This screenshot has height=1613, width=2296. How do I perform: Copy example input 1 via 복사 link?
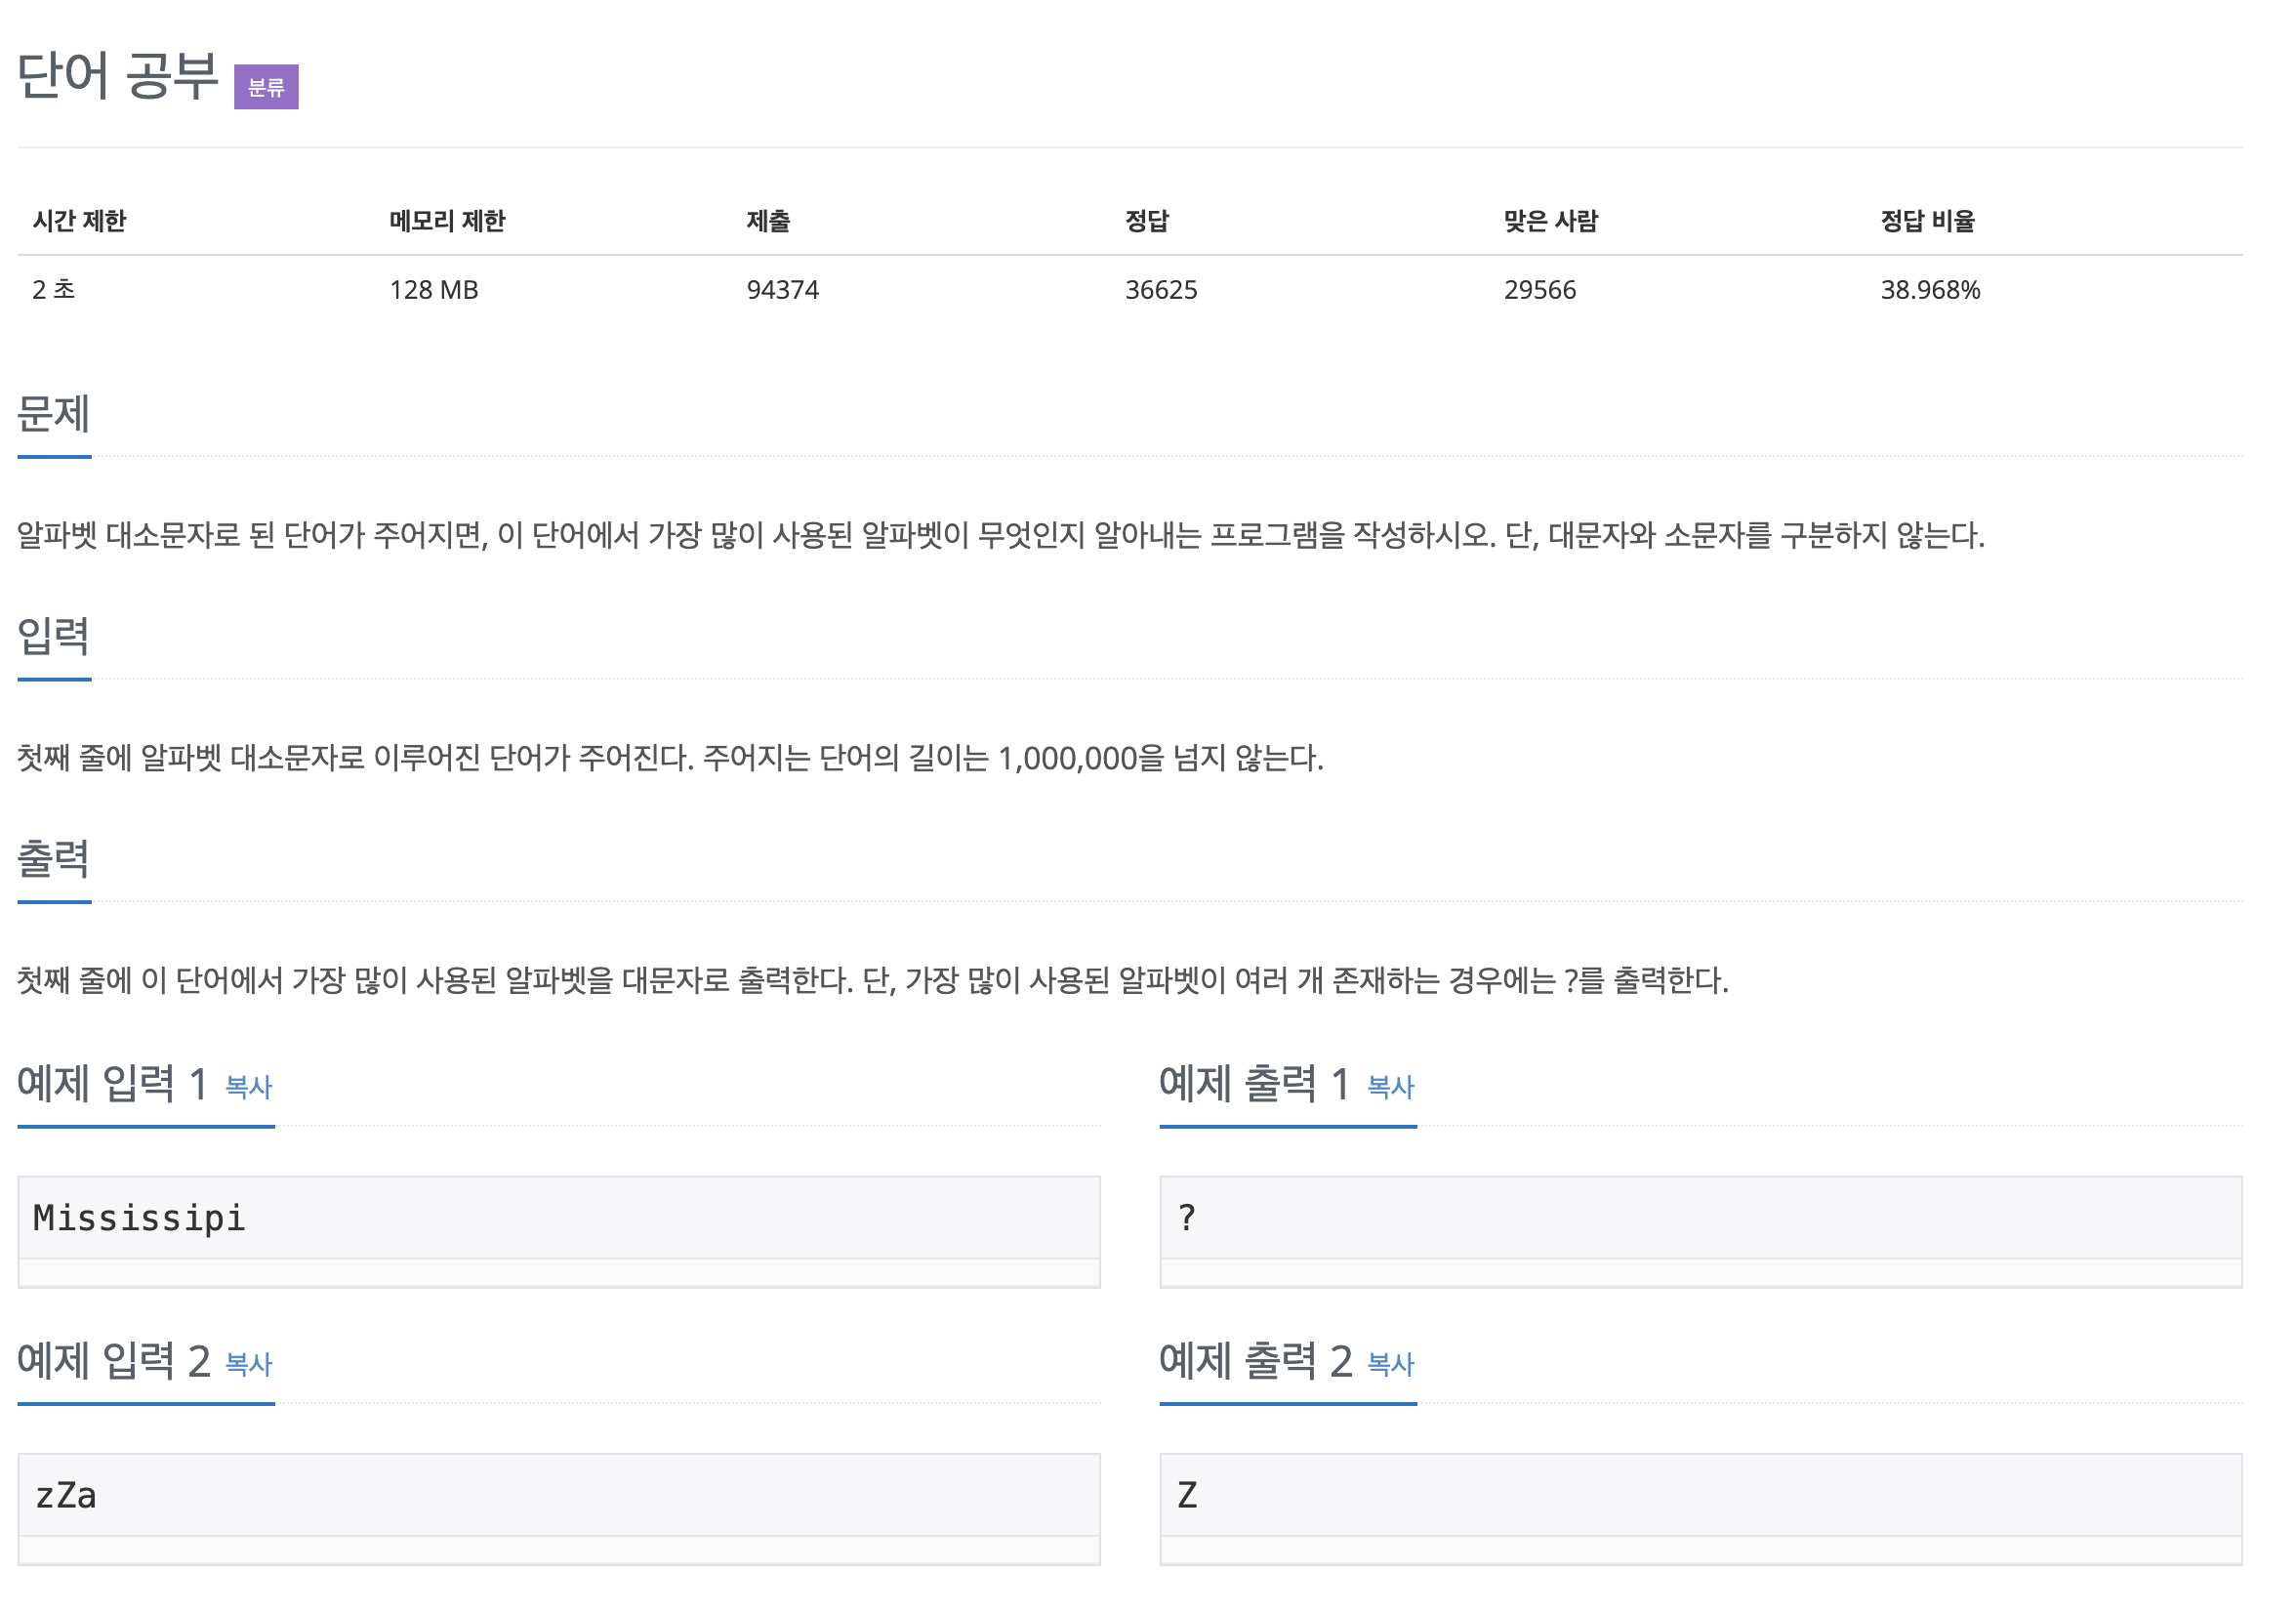pos(249,1087)
